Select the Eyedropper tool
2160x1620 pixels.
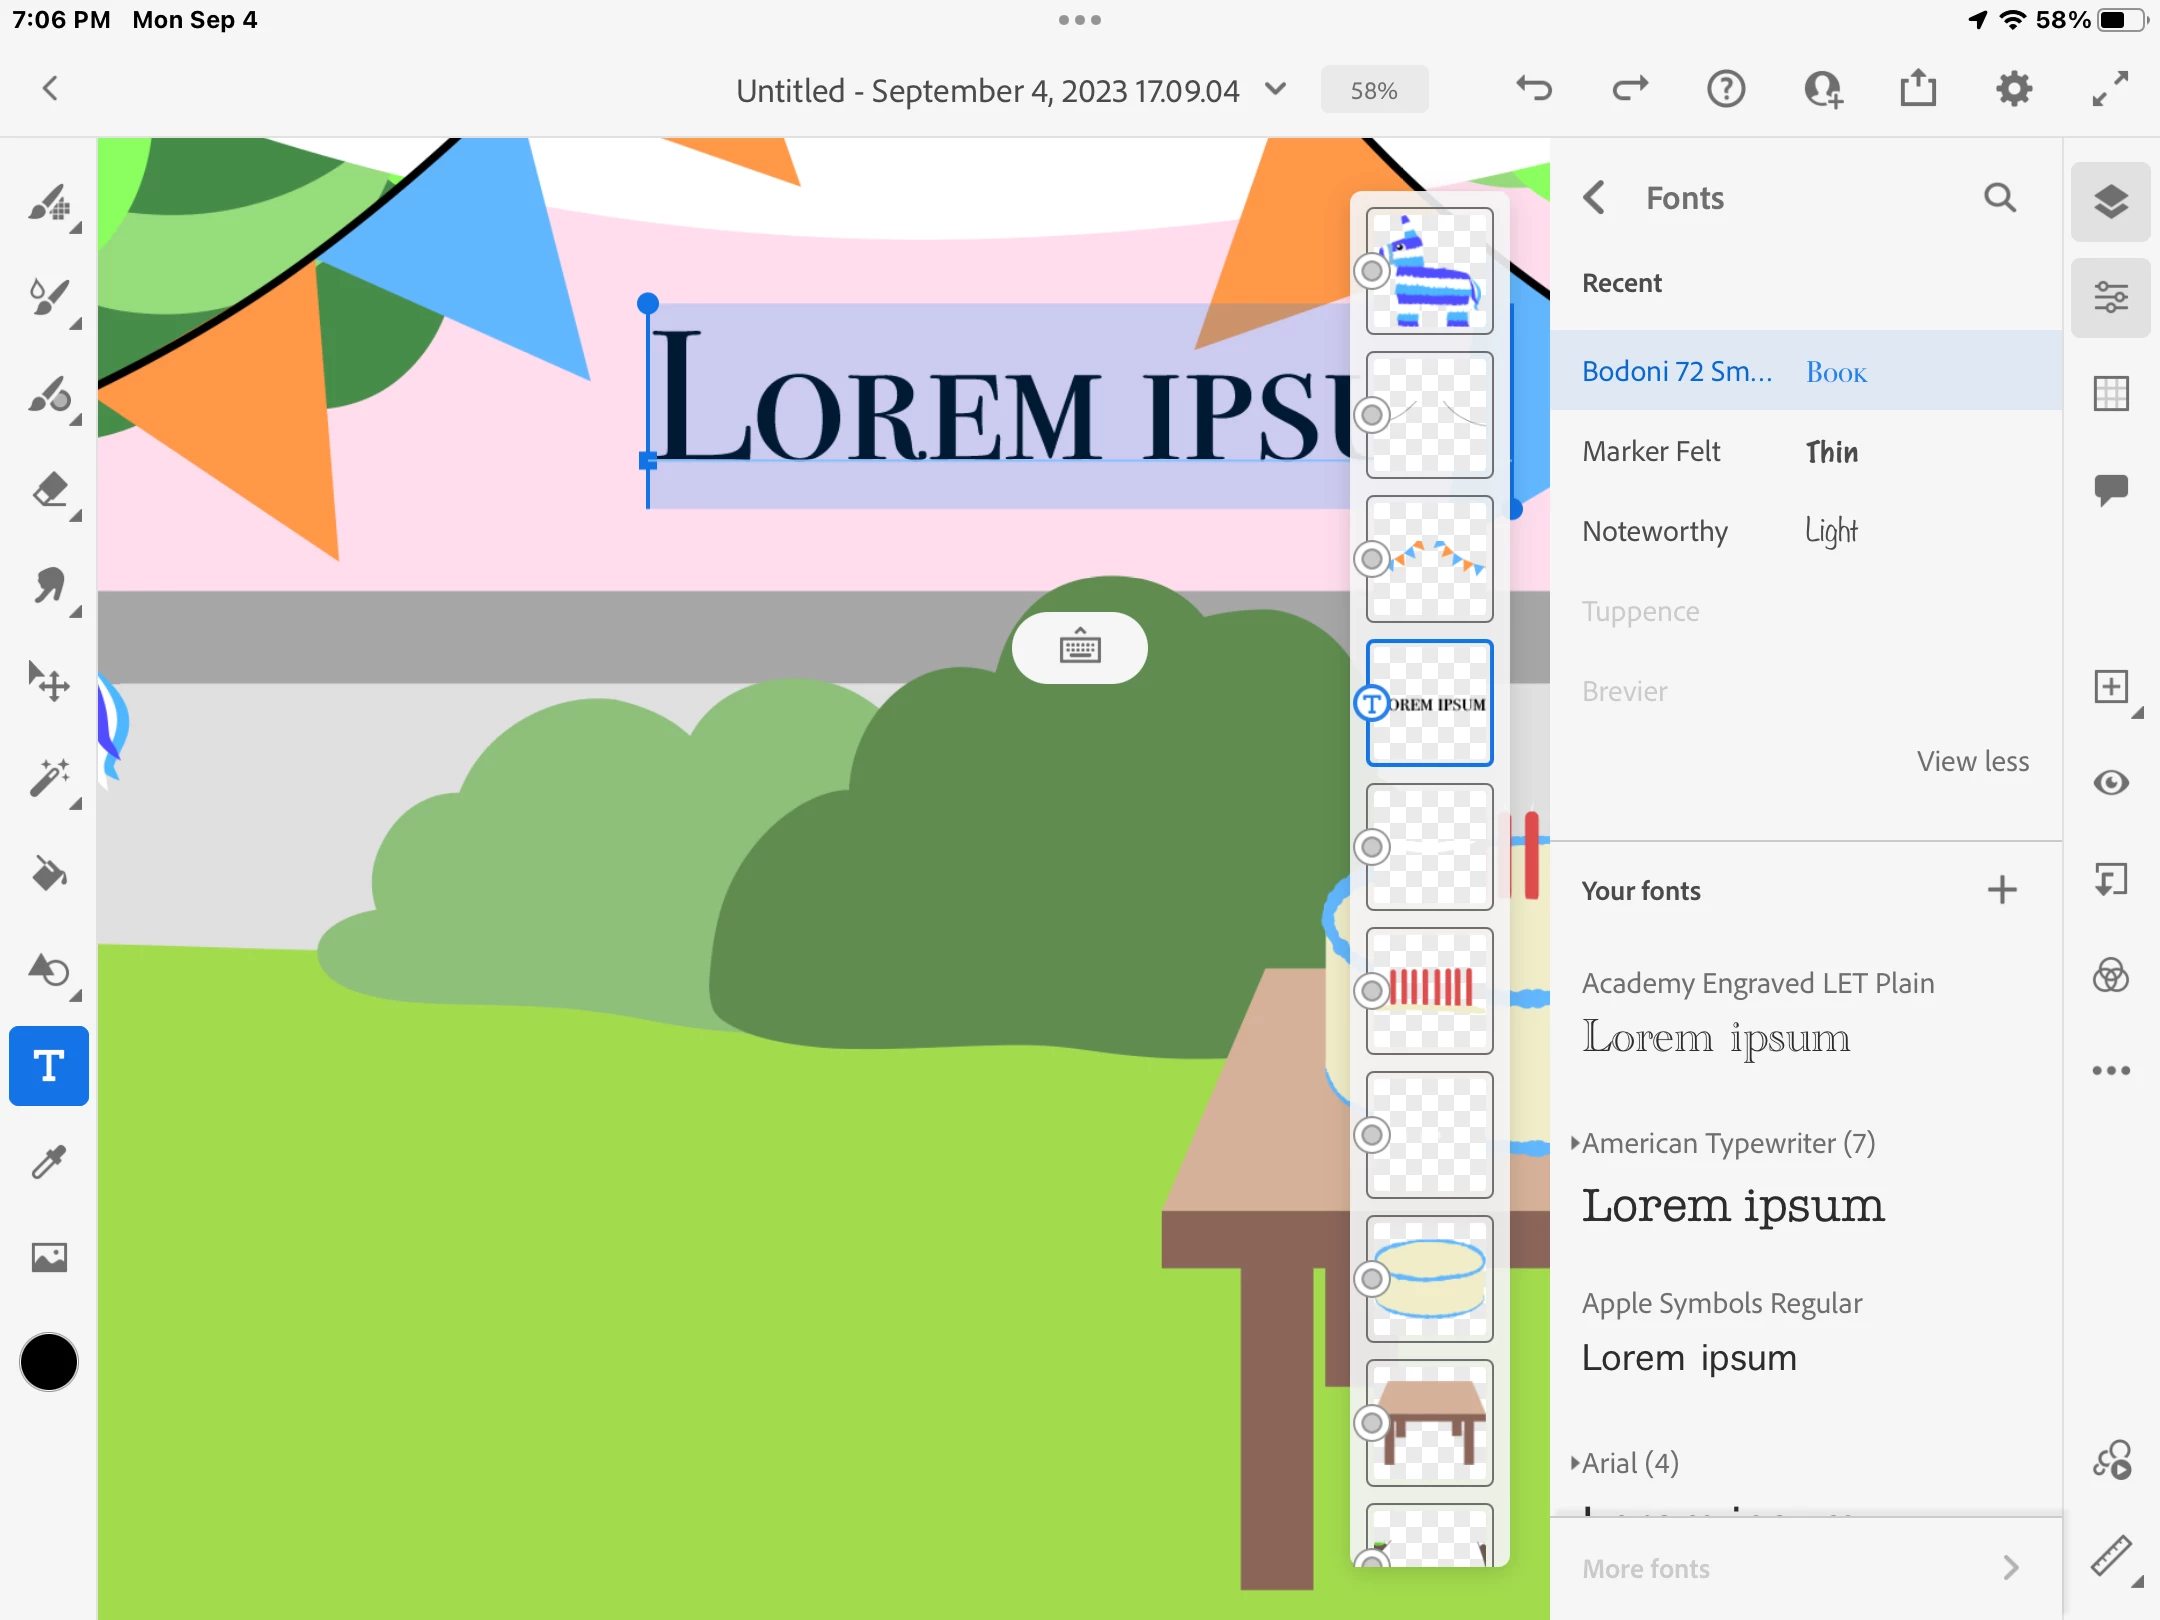click(49, 1162)
